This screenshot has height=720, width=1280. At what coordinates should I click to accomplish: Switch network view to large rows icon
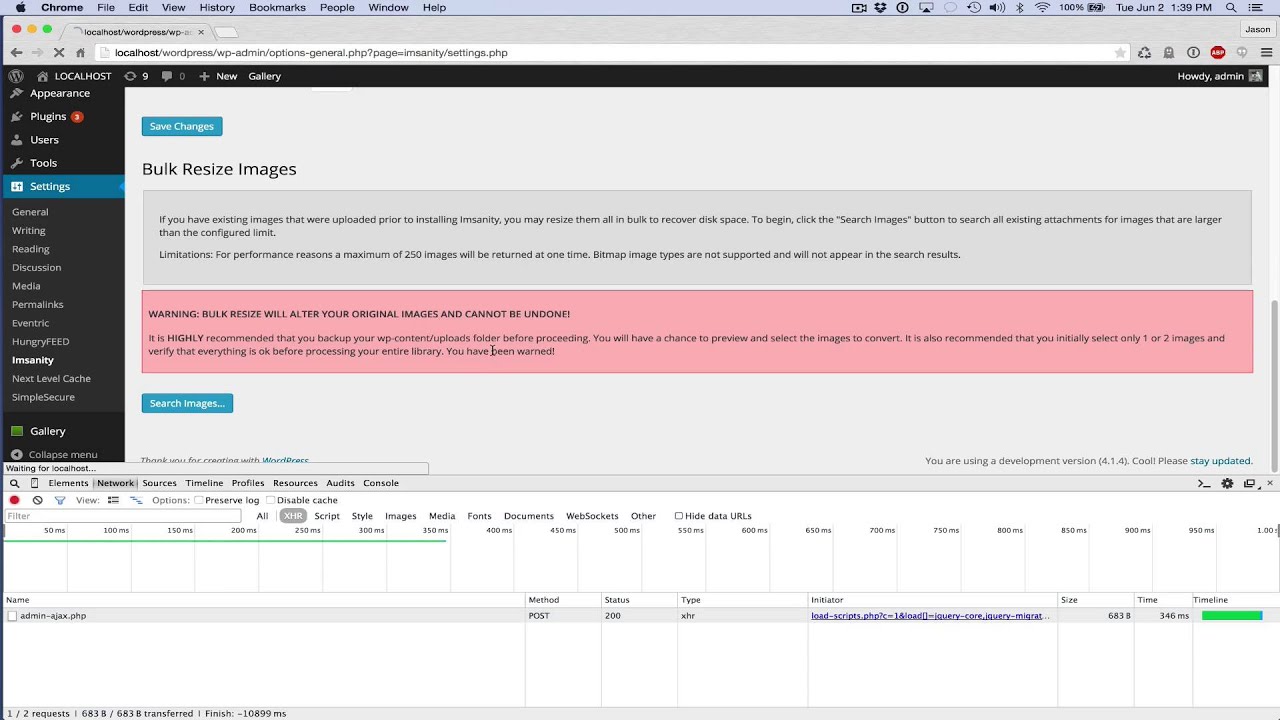point(113,500)
